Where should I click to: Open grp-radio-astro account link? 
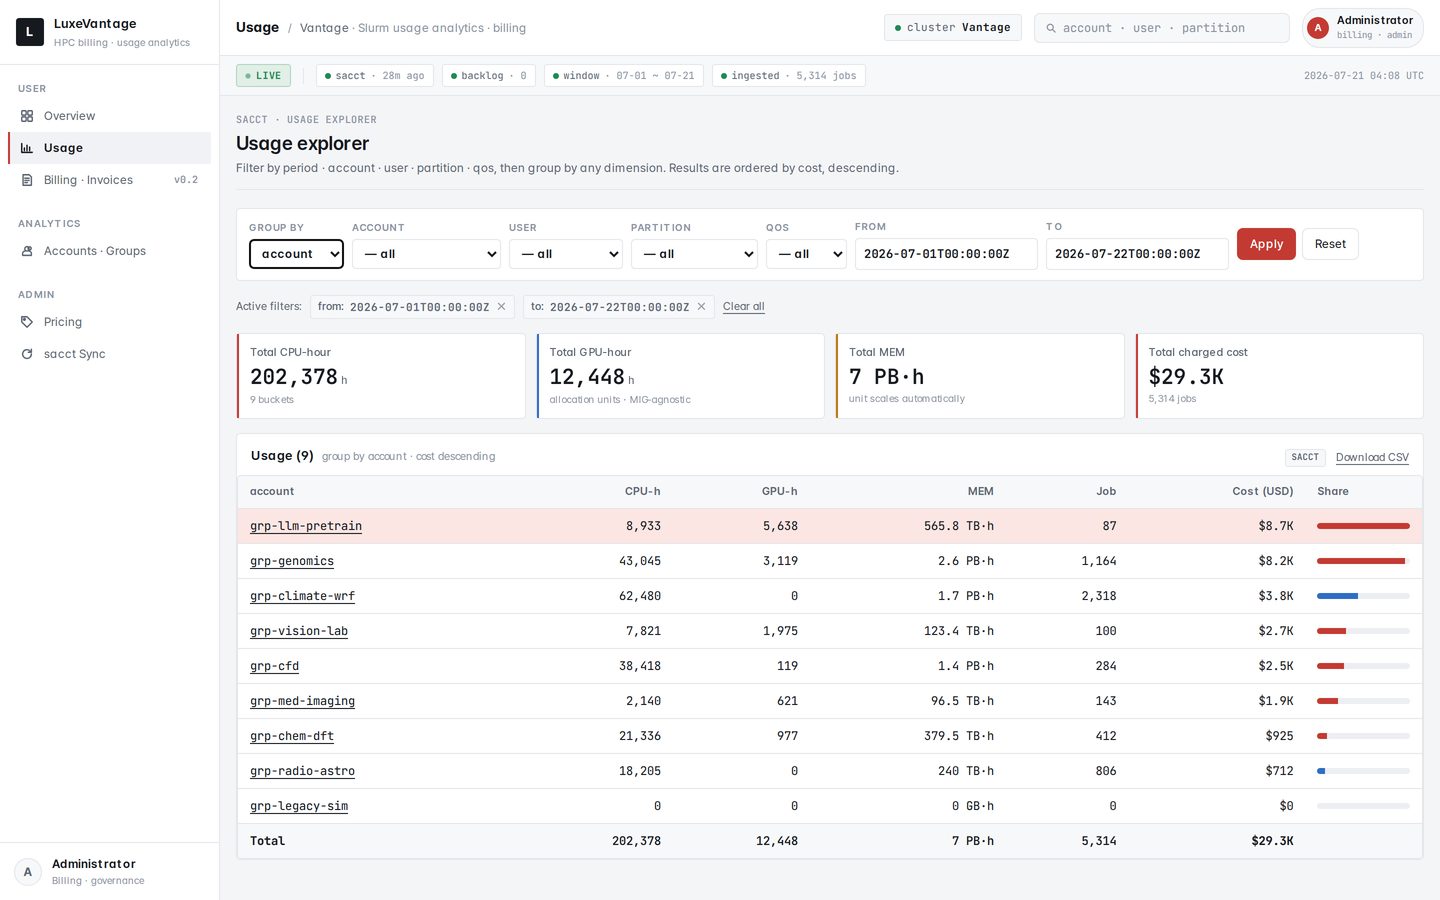tap(302, 771)
